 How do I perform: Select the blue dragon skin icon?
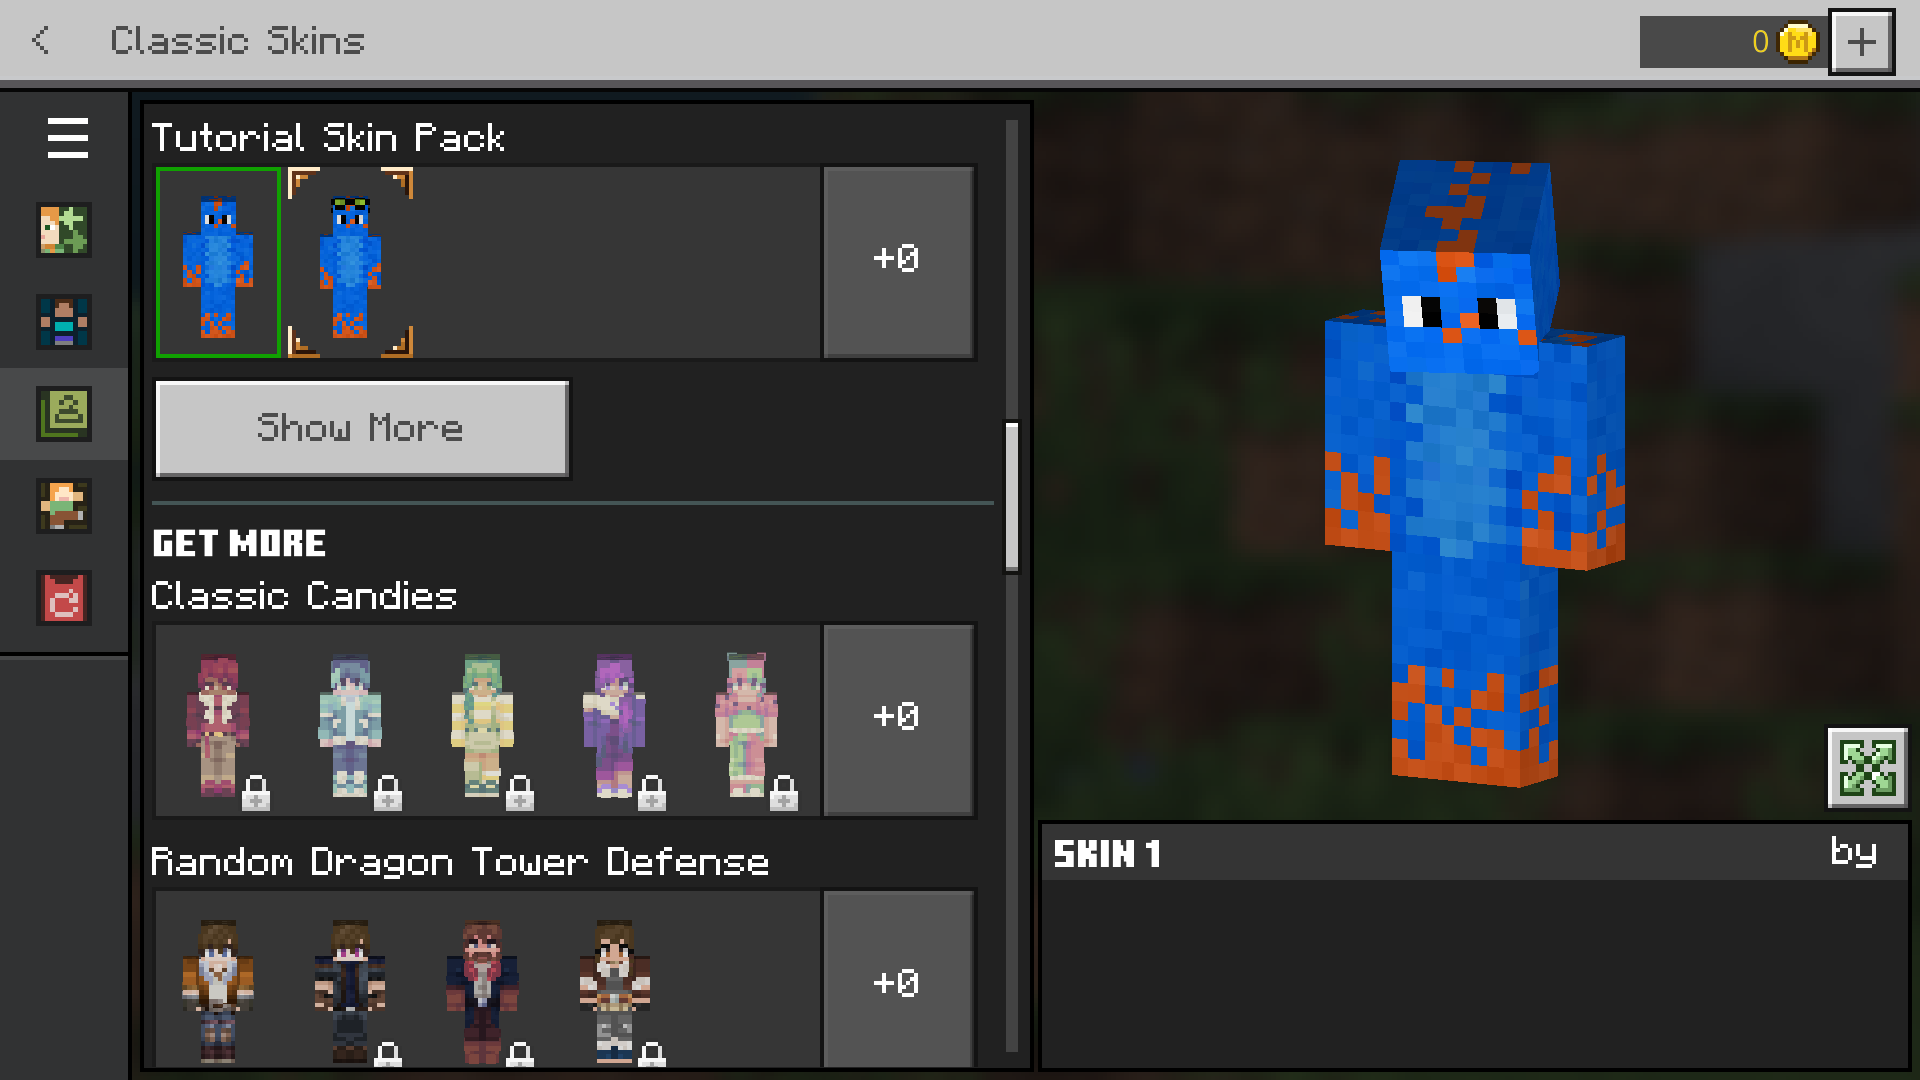point(218,261)
